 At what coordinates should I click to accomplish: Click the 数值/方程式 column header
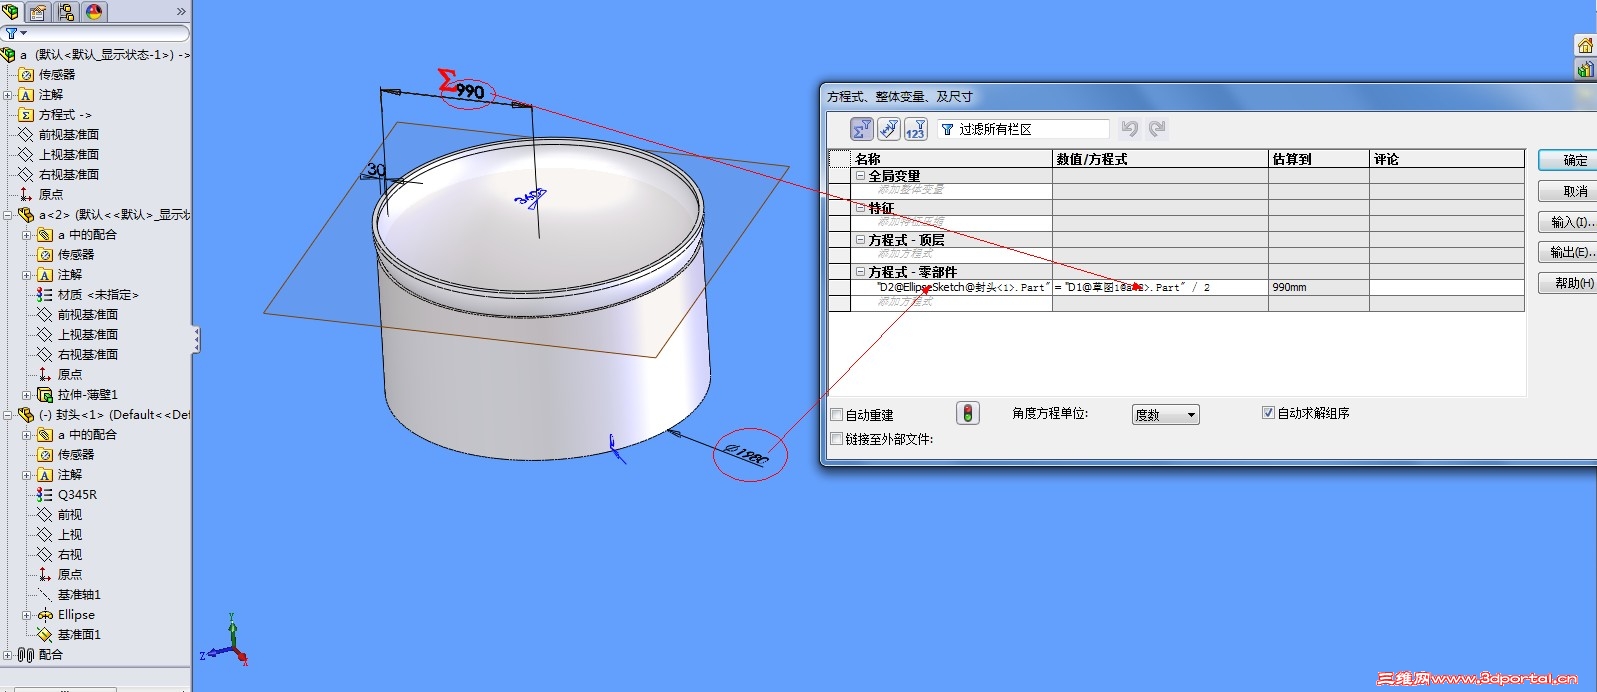[x=1160, y=159]
